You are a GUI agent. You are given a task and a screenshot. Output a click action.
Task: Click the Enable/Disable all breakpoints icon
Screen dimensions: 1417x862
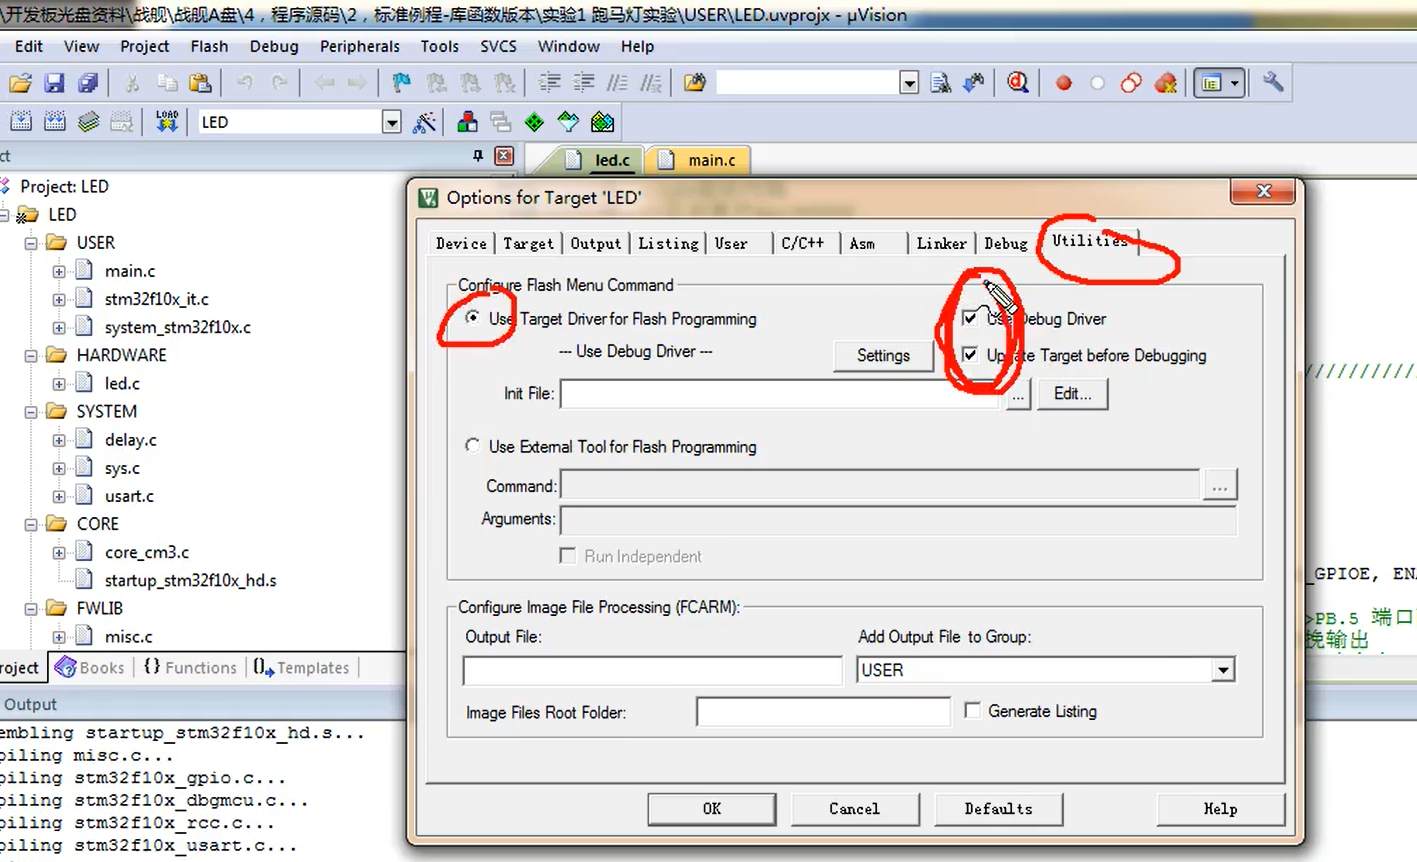[x=1131, y=83]
